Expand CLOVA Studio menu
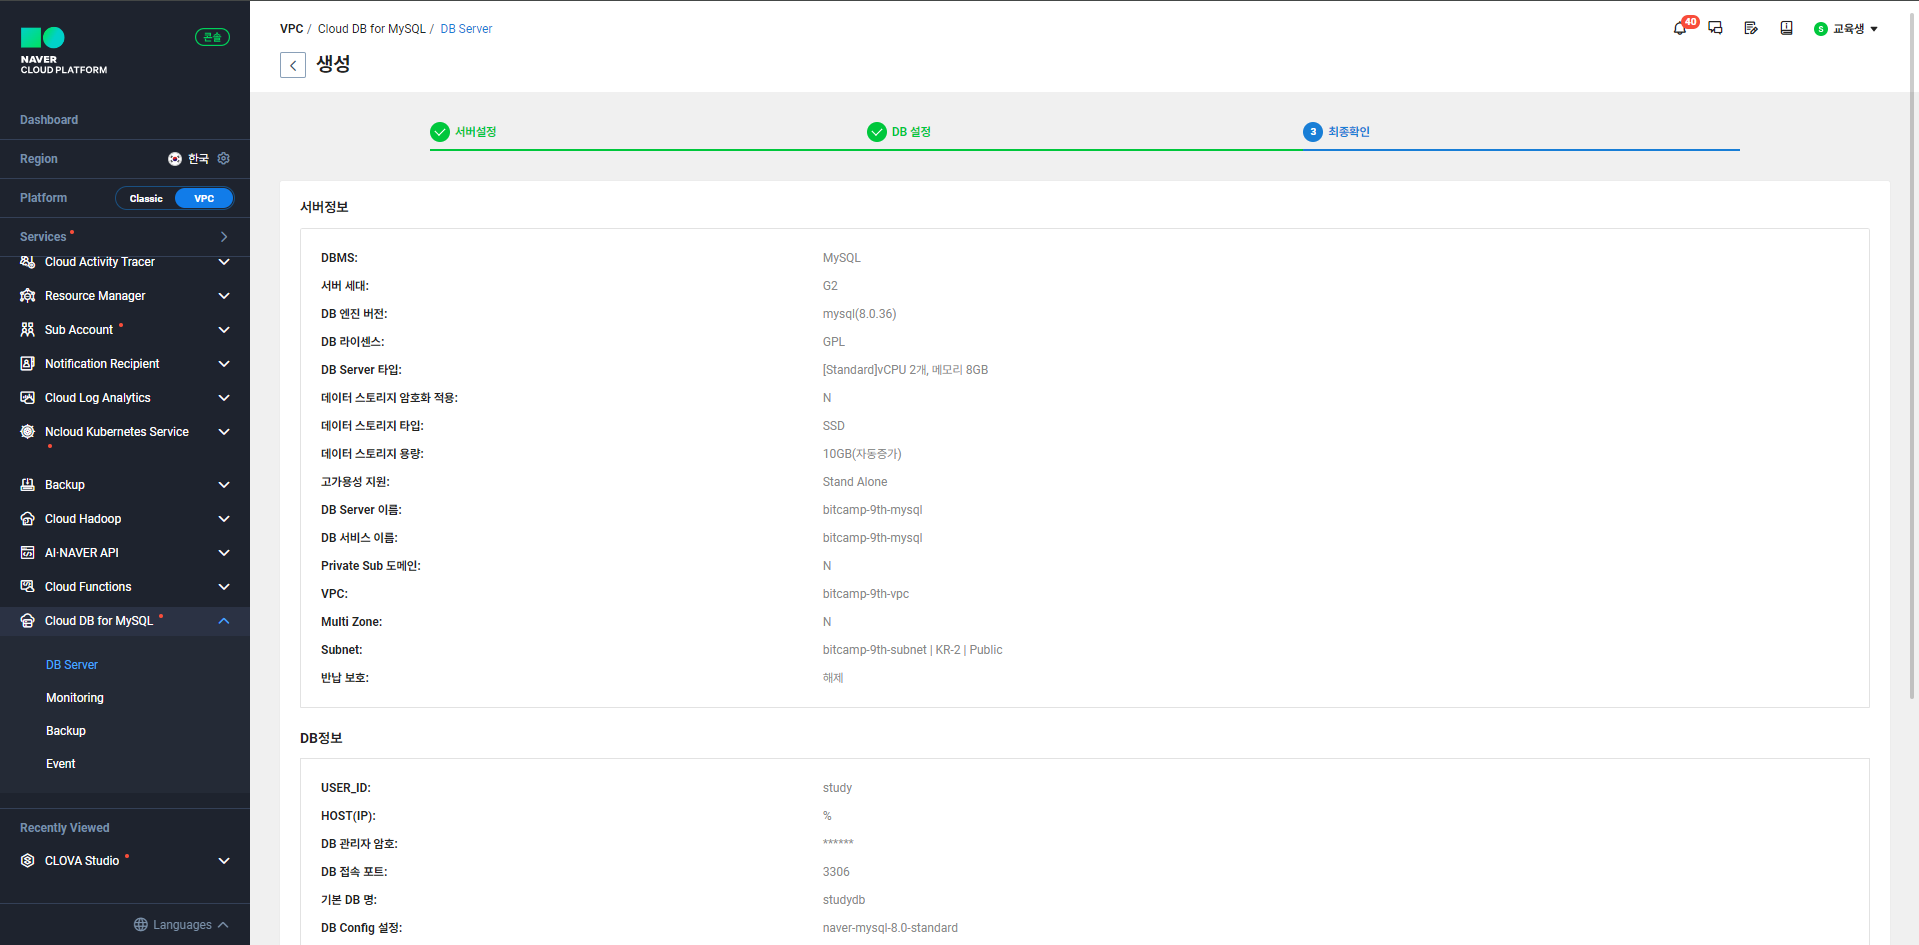Screen dimensions: 1919x945 click(224, 861)
